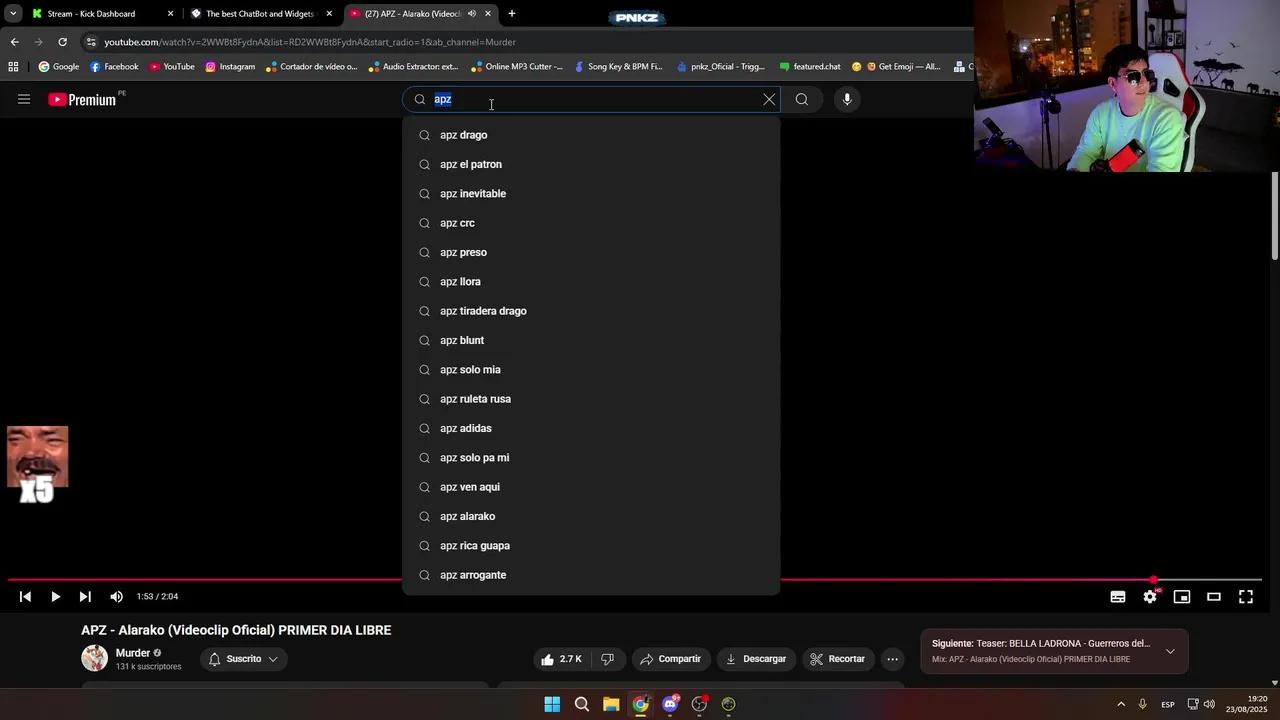Toggle subtitles/captions on the player

[x=1118, y=597]
